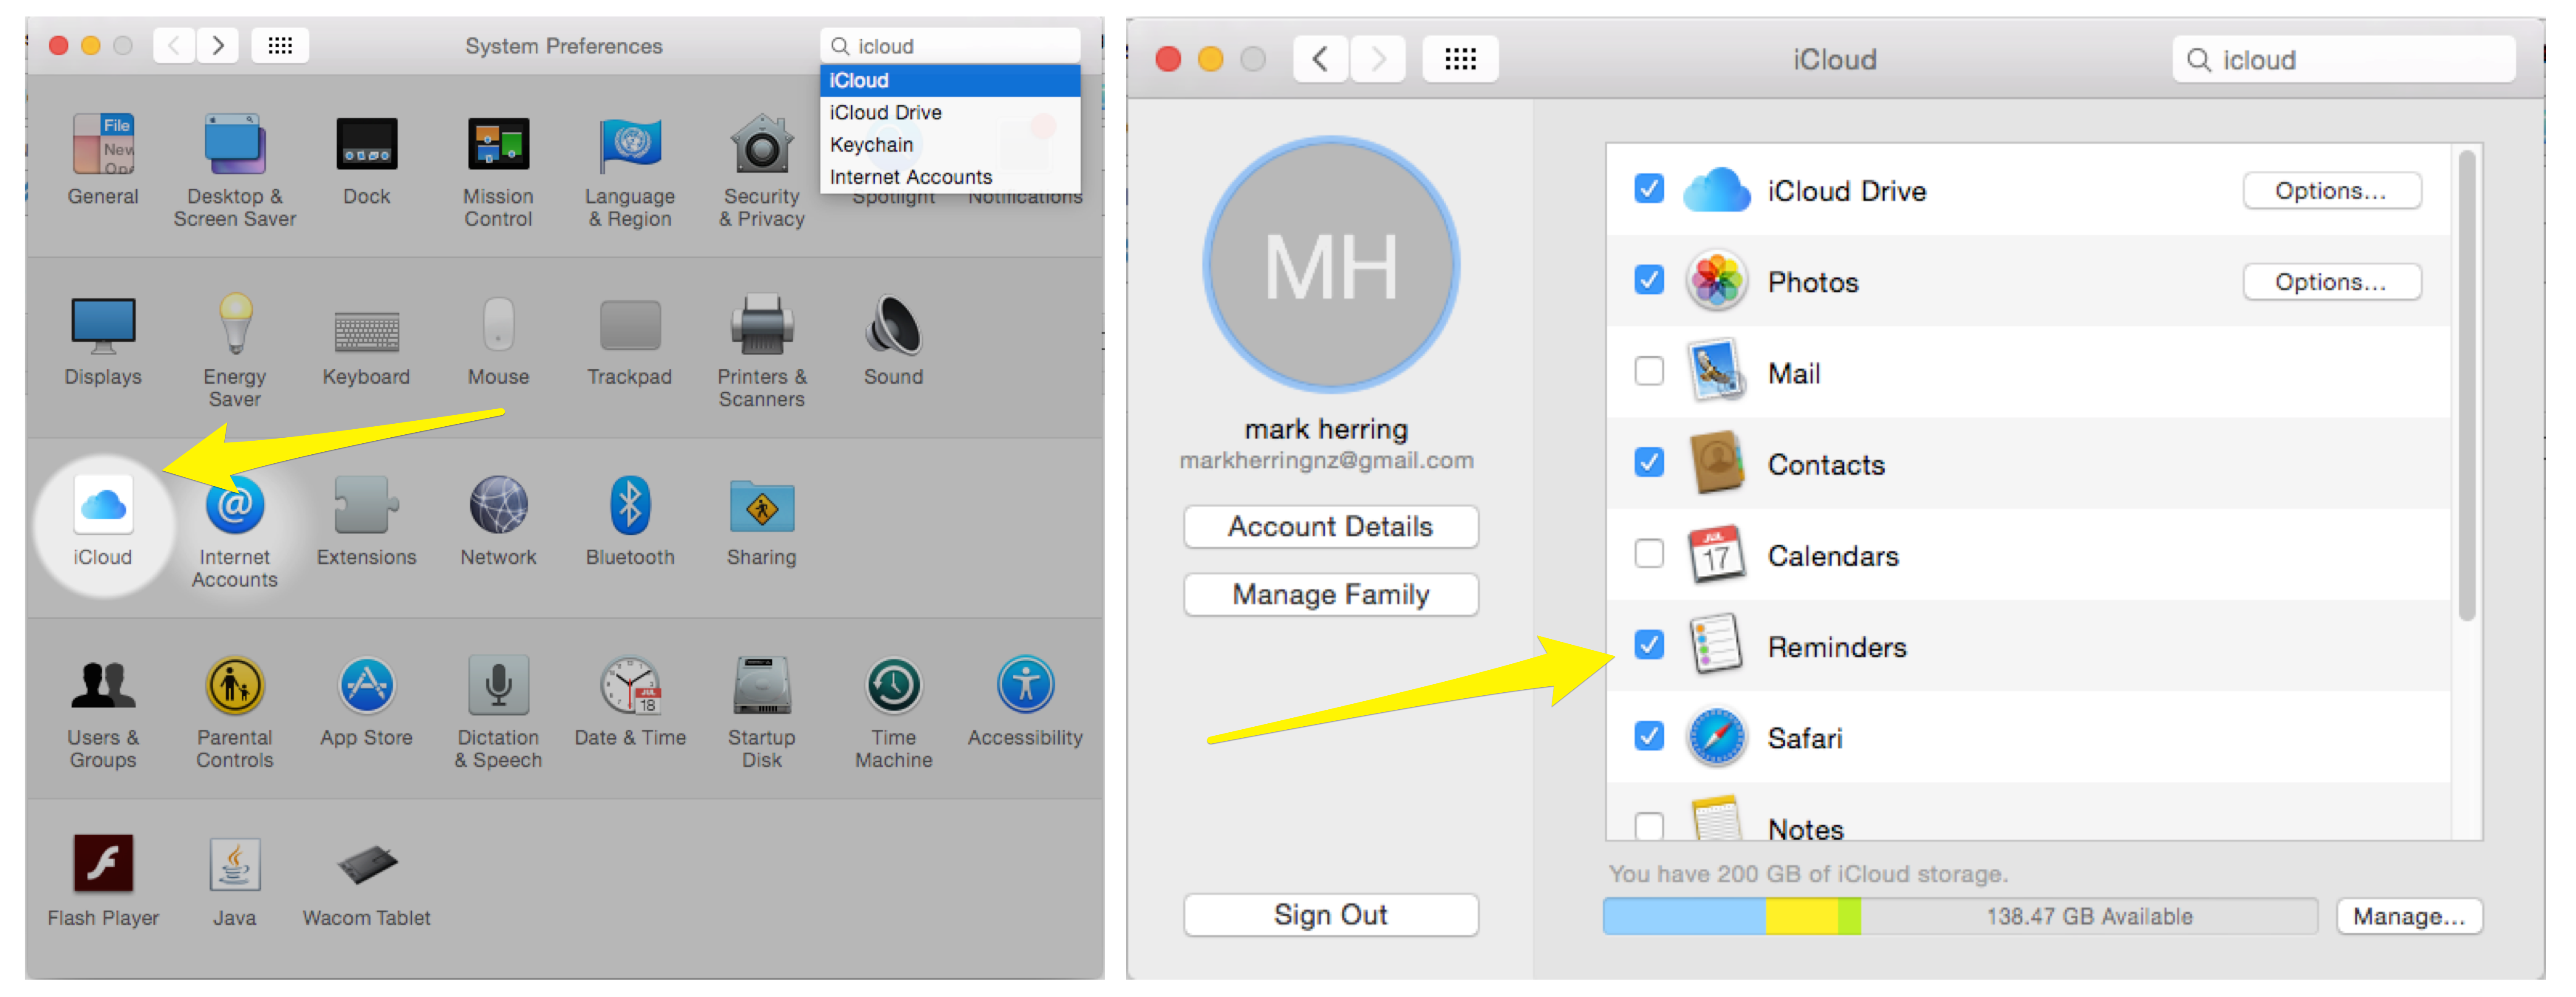Open the Sound preferences icon
The image size is (2576, 997).
click(x=893, y=325)
